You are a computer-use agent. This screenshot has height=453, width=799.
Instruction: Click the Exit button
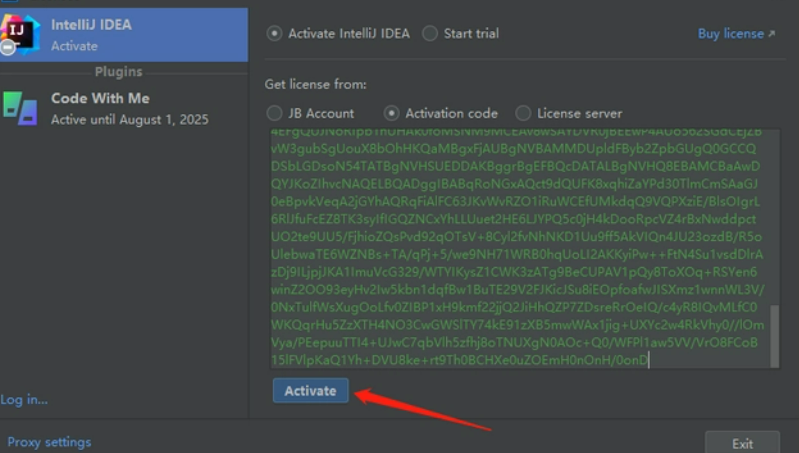(742, 443)
